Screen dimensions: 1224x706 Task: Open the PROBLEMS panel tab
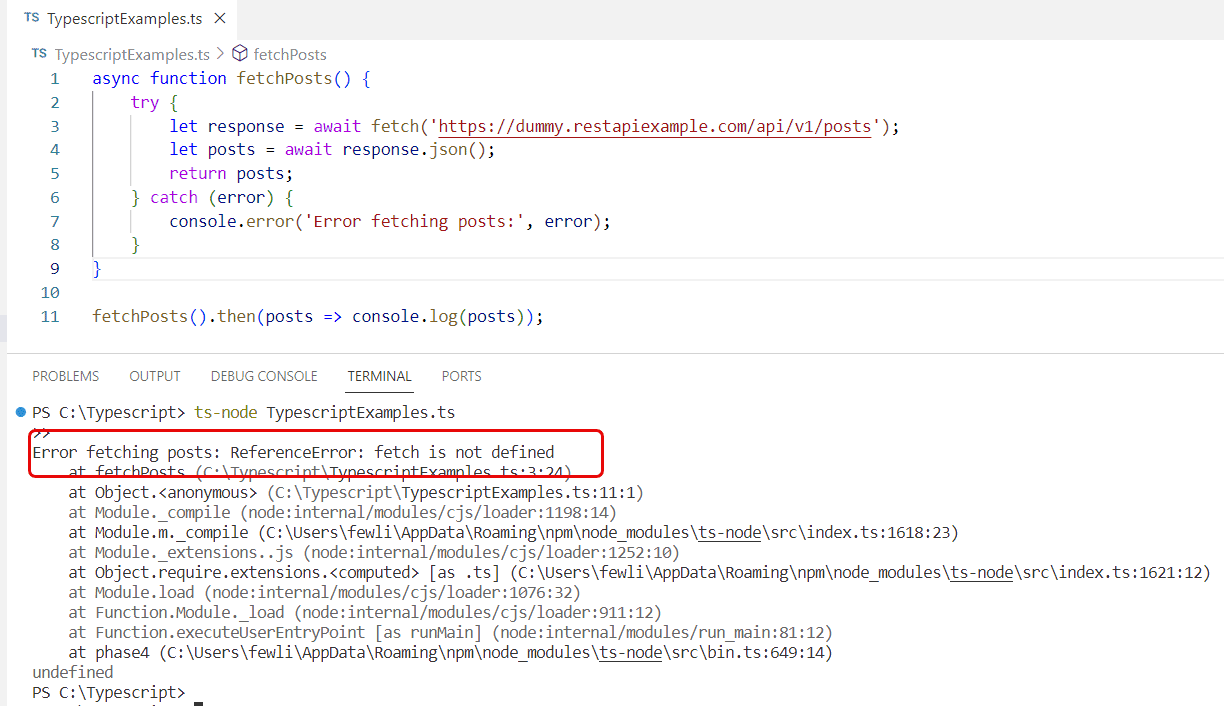[66, 376]
